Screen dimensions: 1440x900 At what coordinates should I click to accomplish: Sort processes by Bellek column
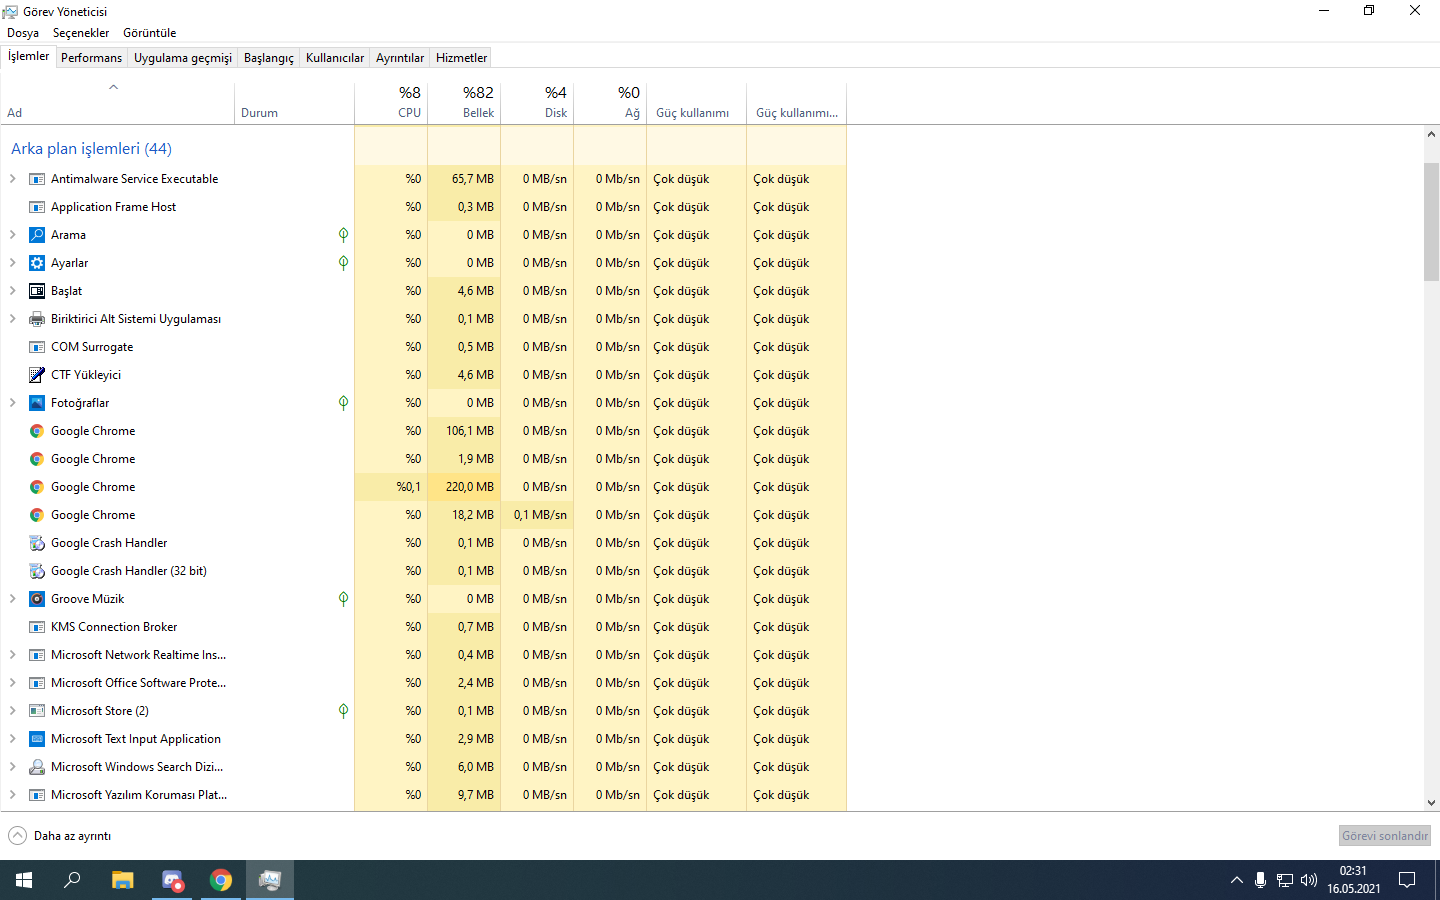click(464, 102)
